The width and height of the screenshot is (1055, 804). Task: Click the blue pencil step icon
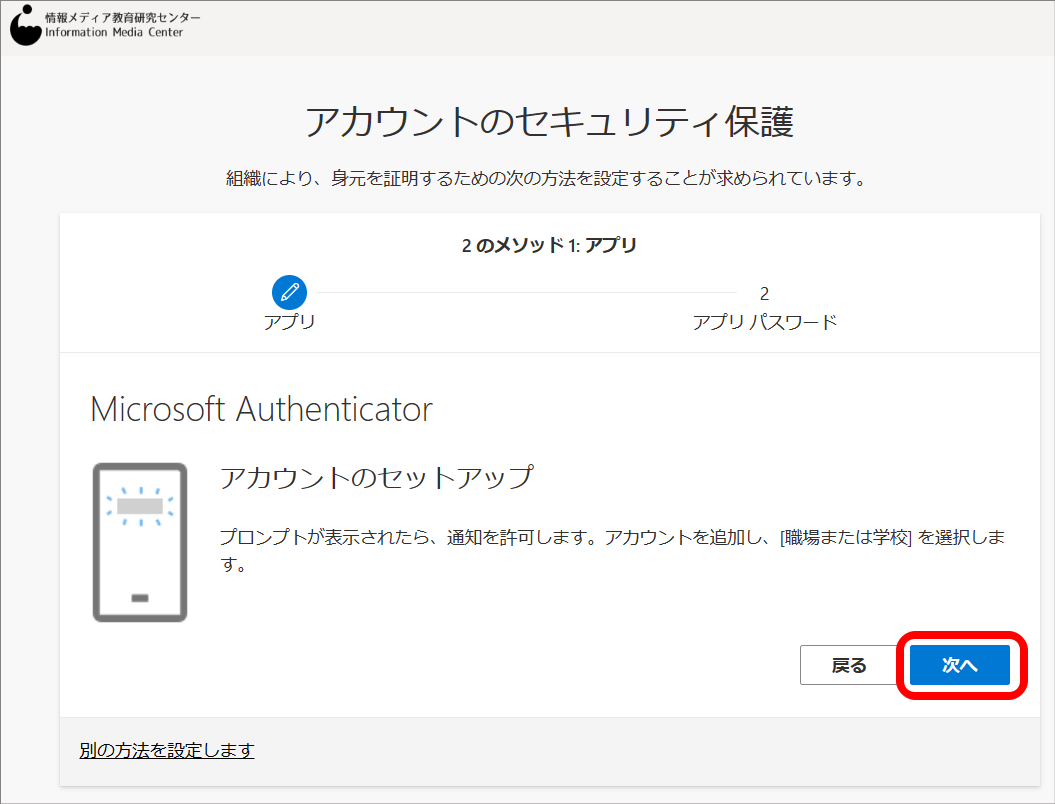click(289, 293)
